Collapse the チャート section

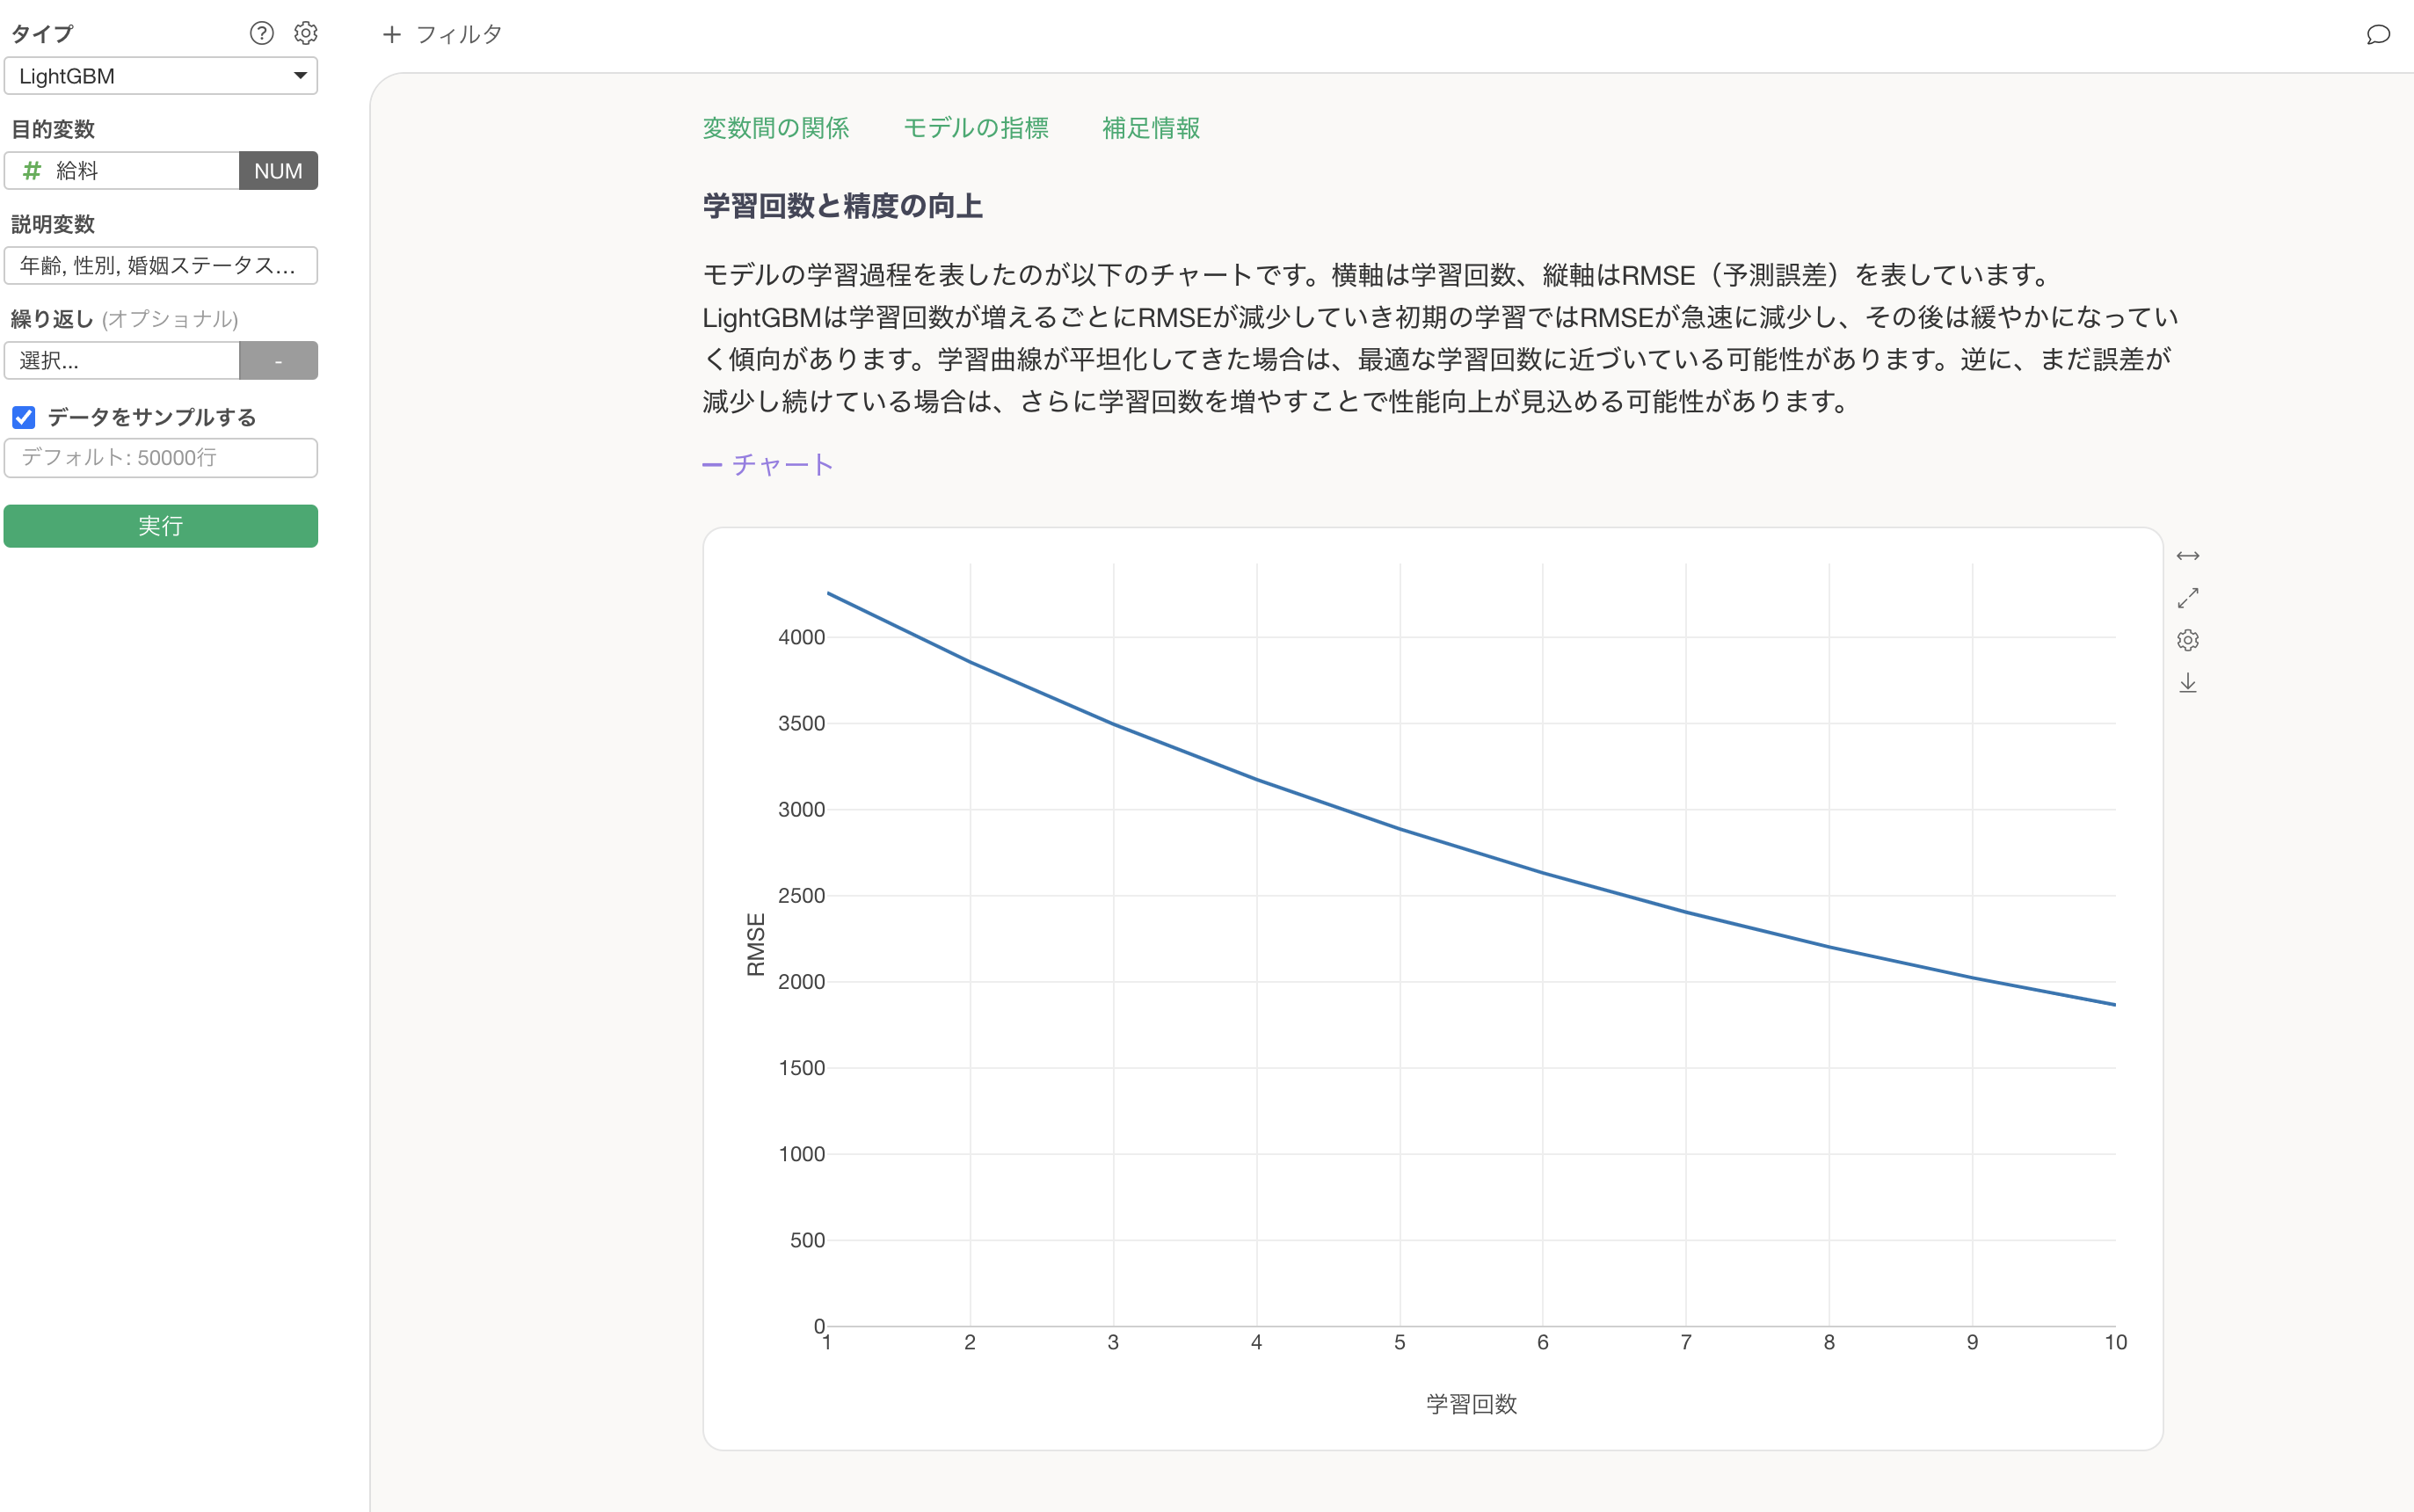pos(768,464)
